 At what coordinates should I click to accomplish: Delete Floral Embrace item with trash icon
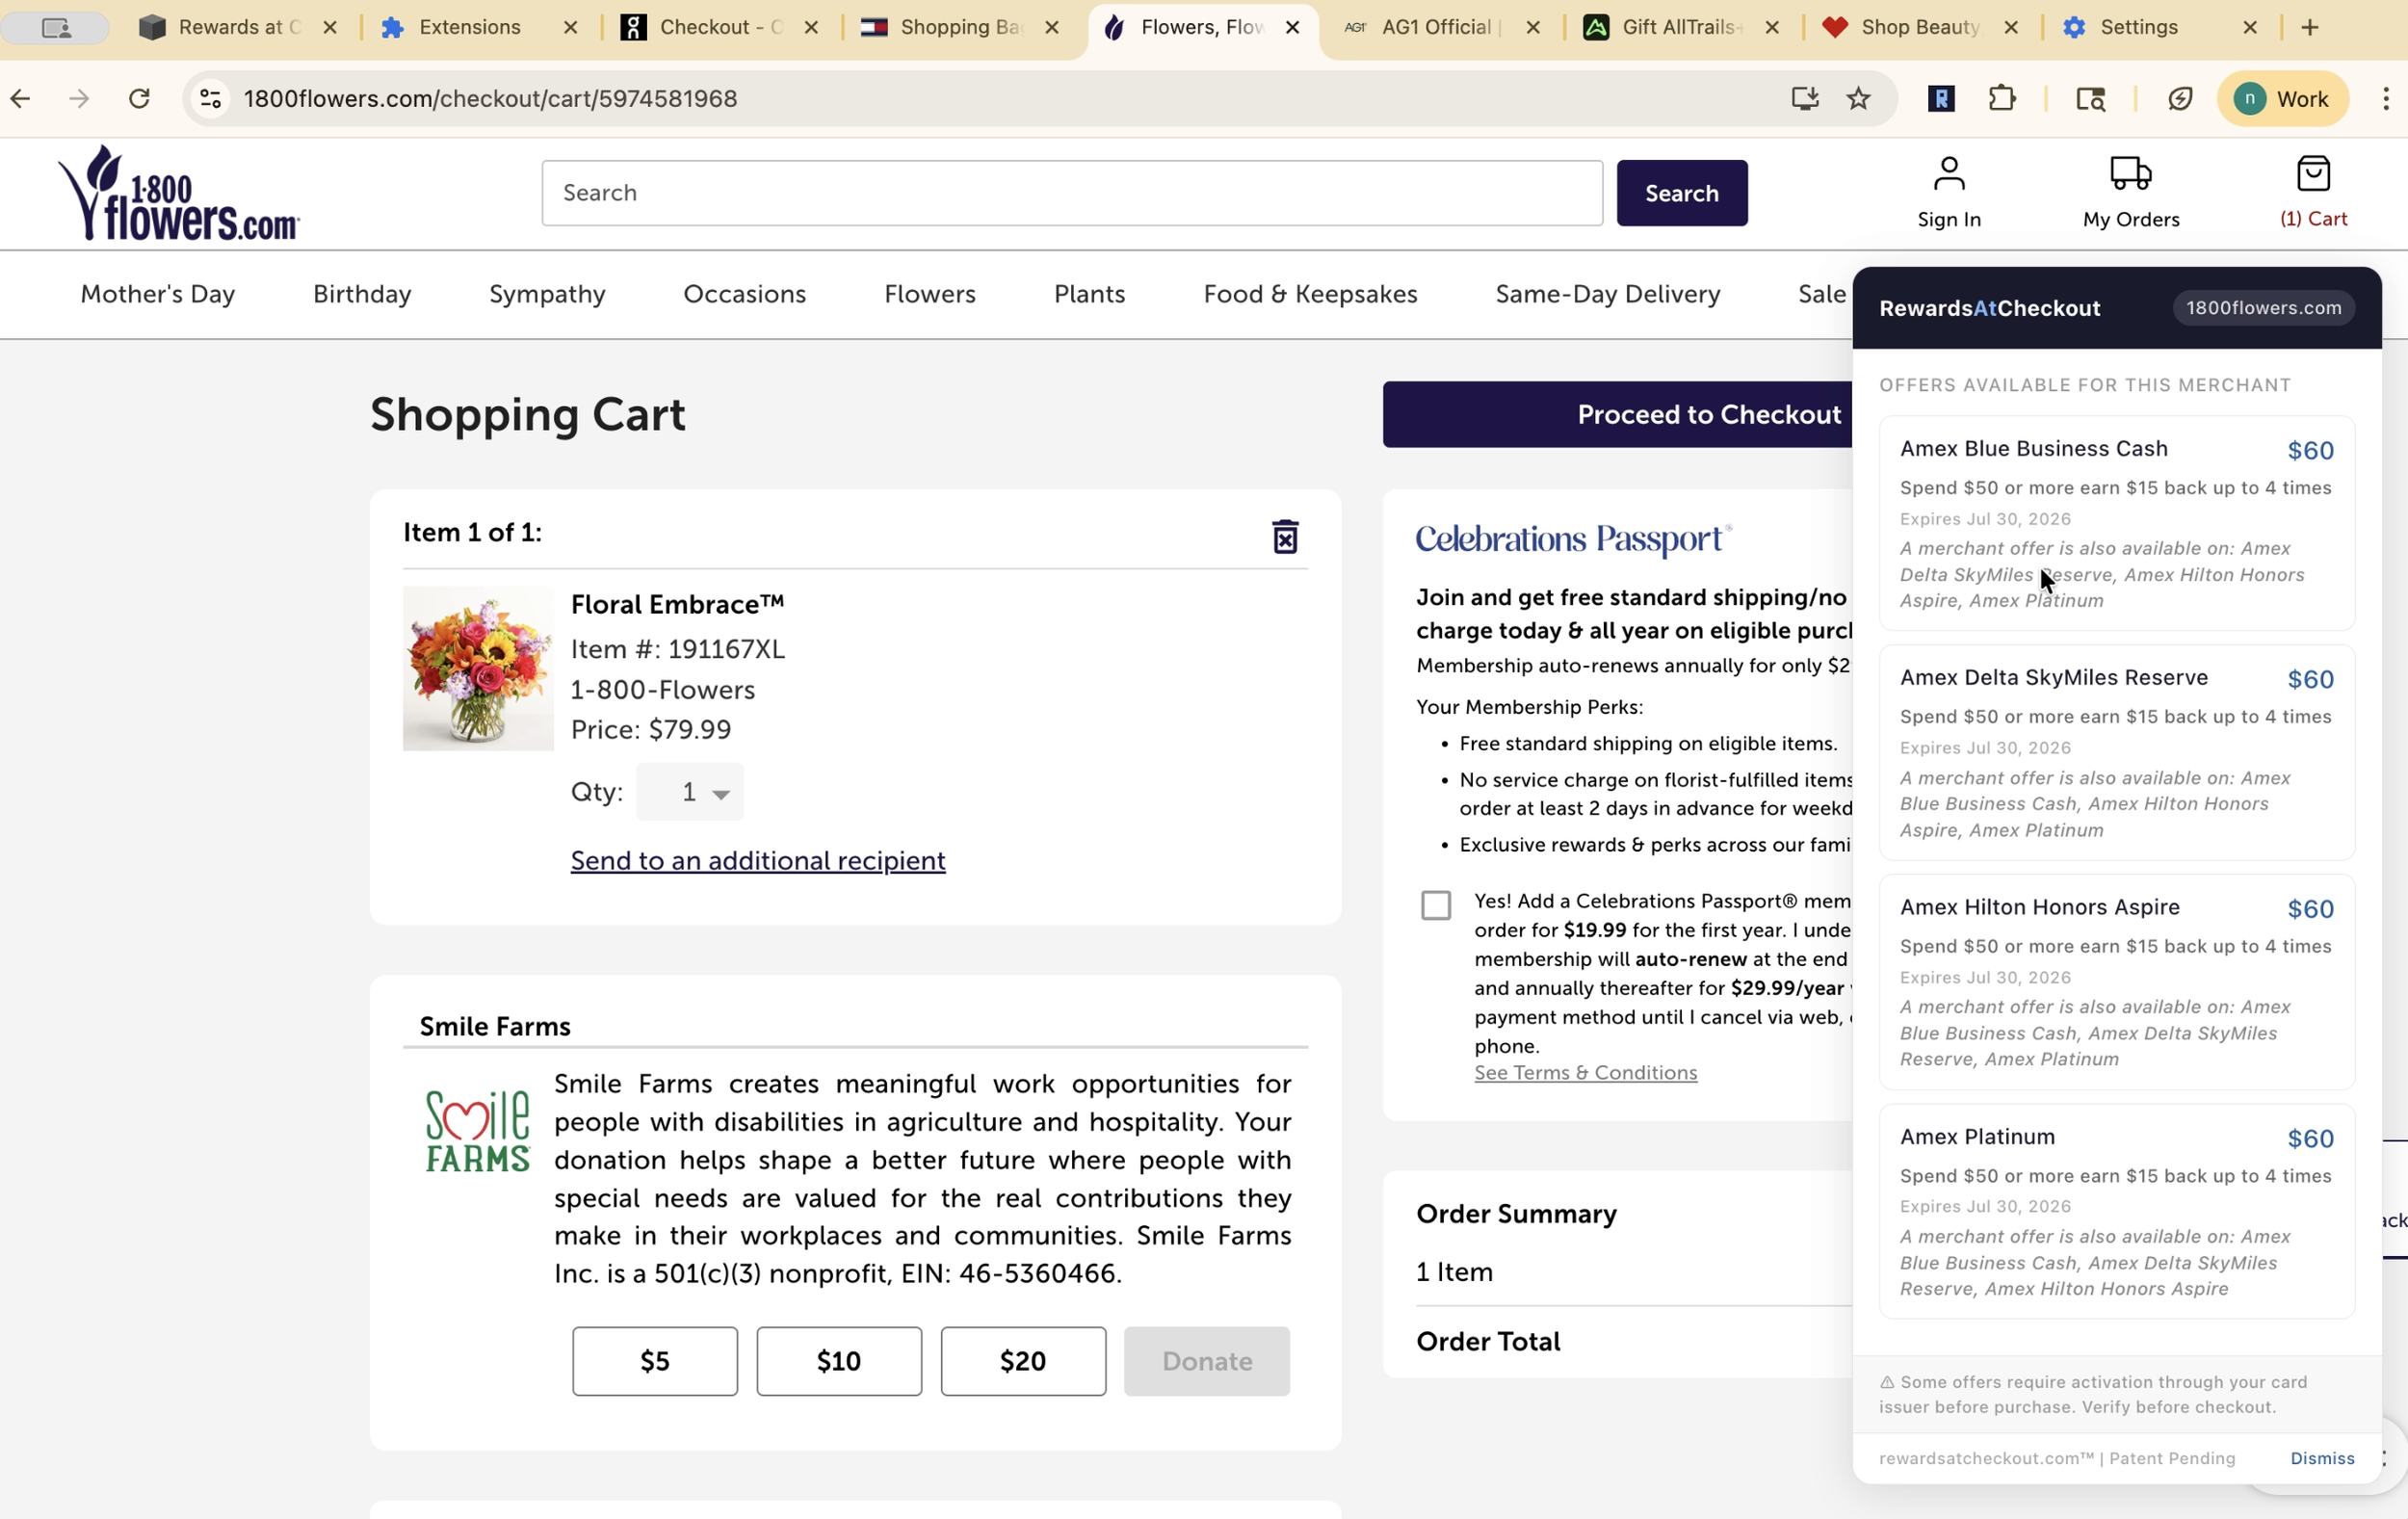1284,537
